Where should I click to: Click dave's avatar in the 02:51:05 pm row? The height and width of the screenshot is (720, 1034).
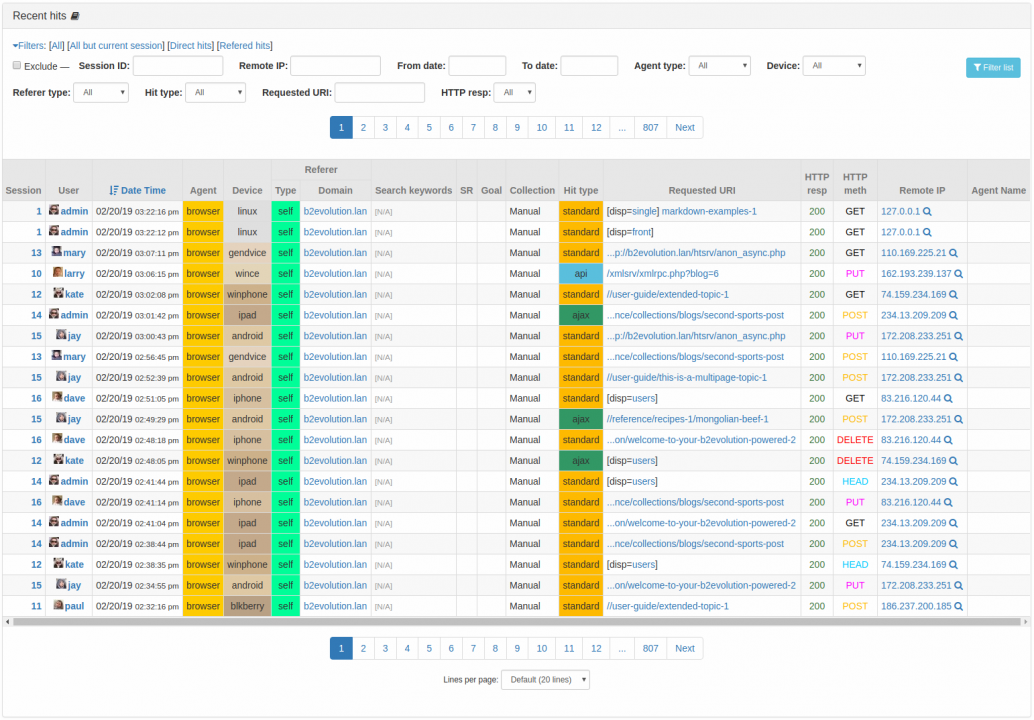(x=57, y=397)
